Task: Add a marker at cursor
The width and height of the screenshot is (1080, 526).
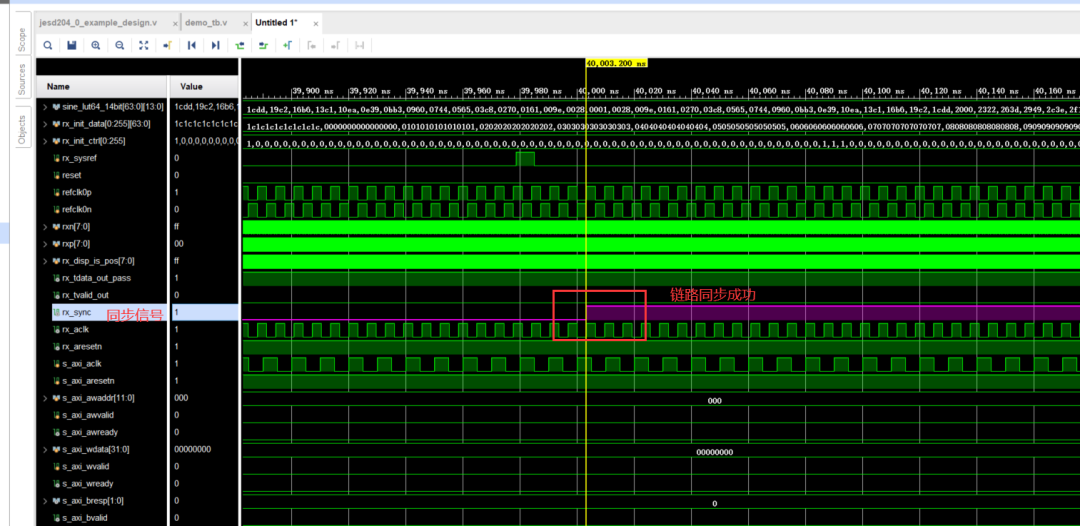Action: click(x=287, y=45)
